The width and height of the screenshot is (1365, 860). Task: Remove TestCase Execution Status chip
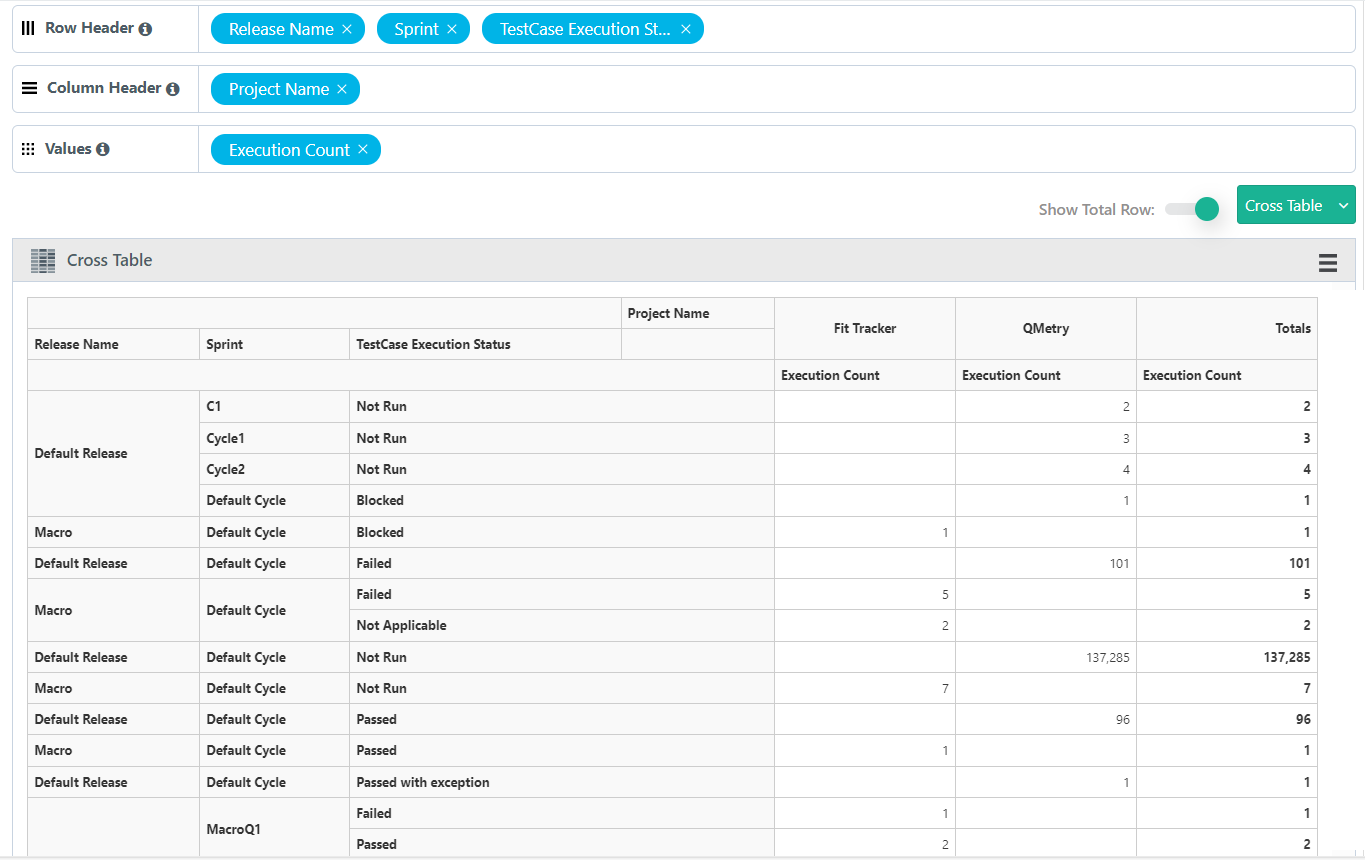(686, 29)
